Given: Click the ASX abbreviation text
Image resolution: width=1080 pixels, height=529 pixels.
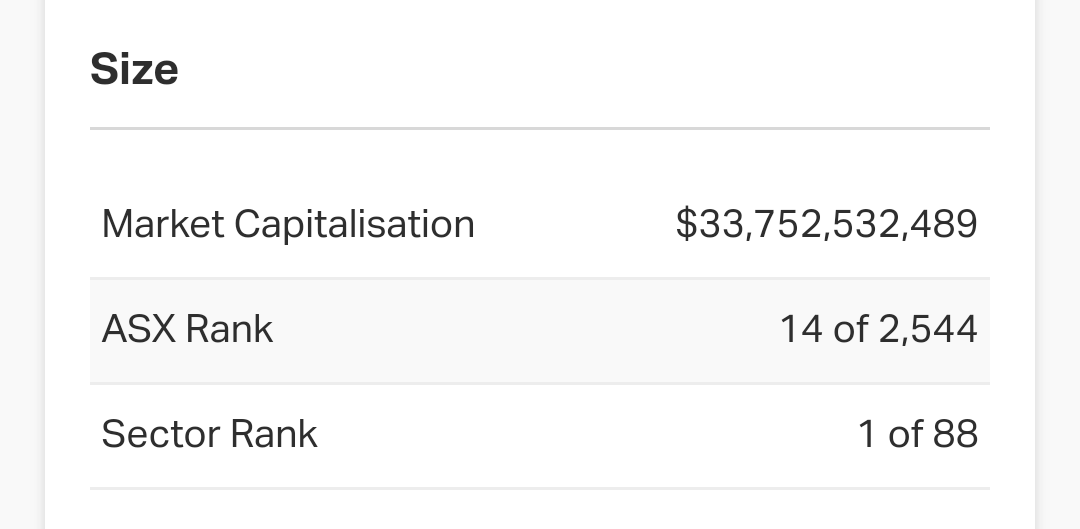Looking at the screenshot, I should coord(138,329).
